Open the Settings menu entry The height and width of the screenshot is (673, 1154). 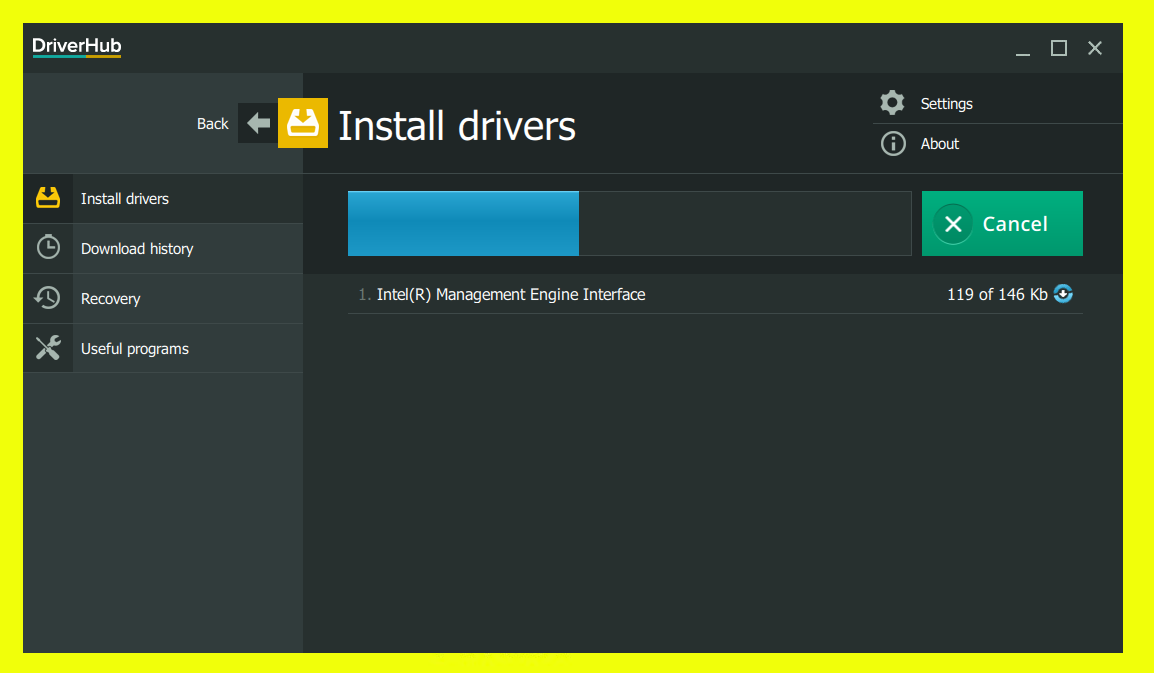(x=946, y=103)
